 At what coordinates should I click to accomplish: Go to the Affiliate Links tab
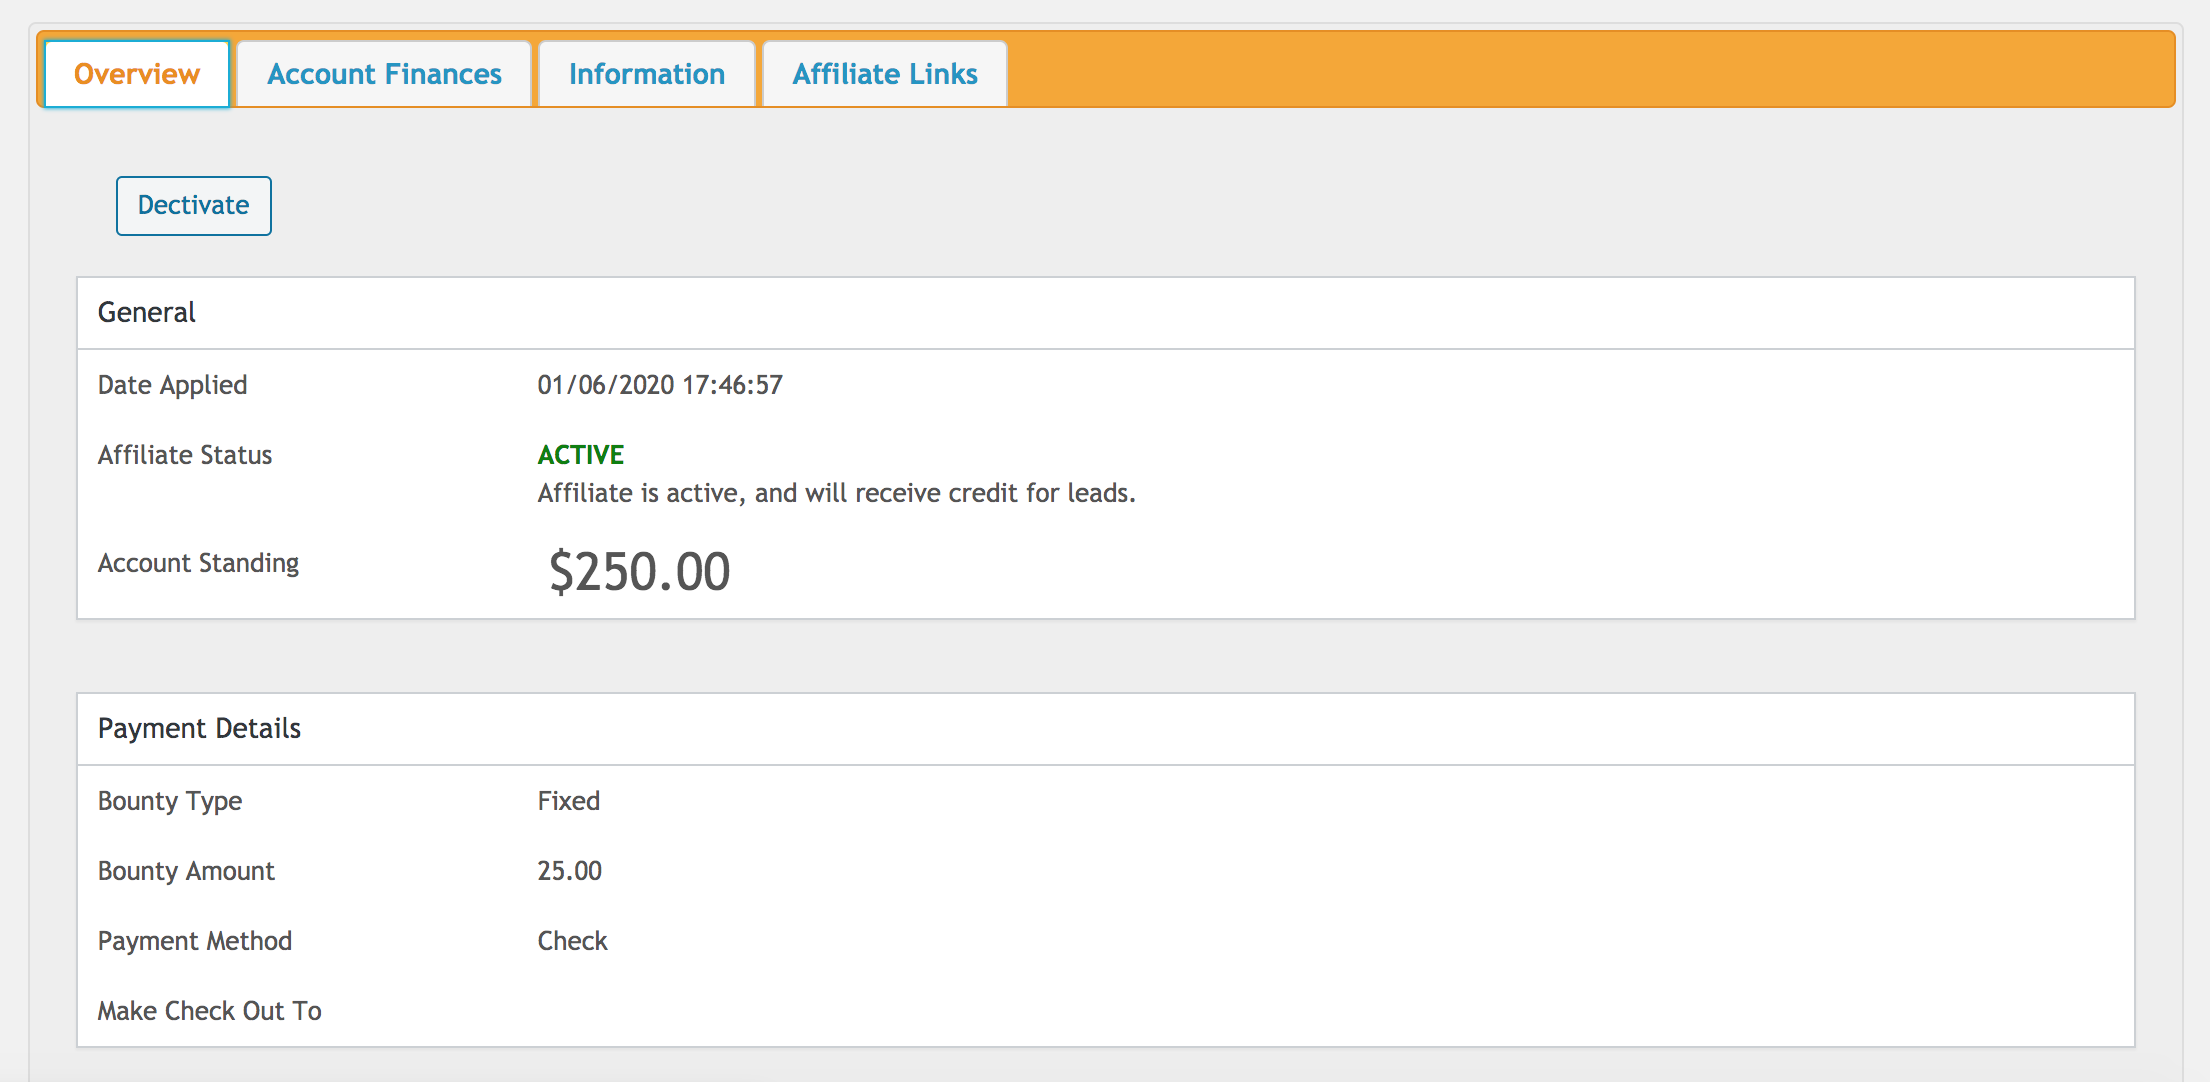(884, 74)
